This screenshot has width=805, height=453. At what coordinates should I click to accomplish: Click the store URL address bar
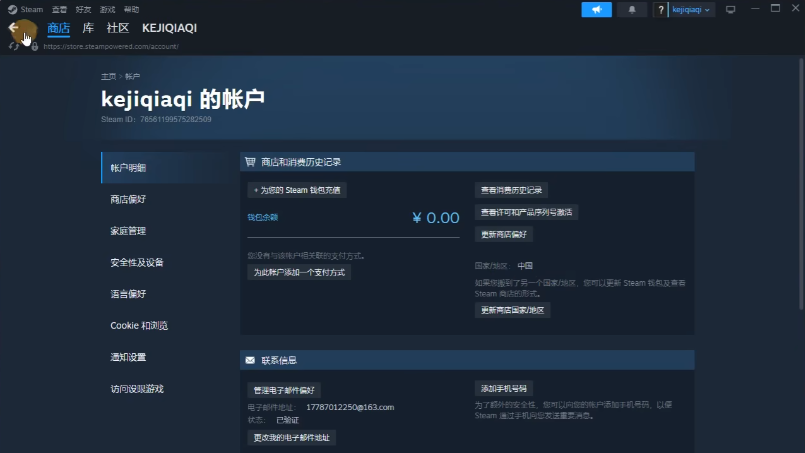pyautogui.click(x=110, y=46)
